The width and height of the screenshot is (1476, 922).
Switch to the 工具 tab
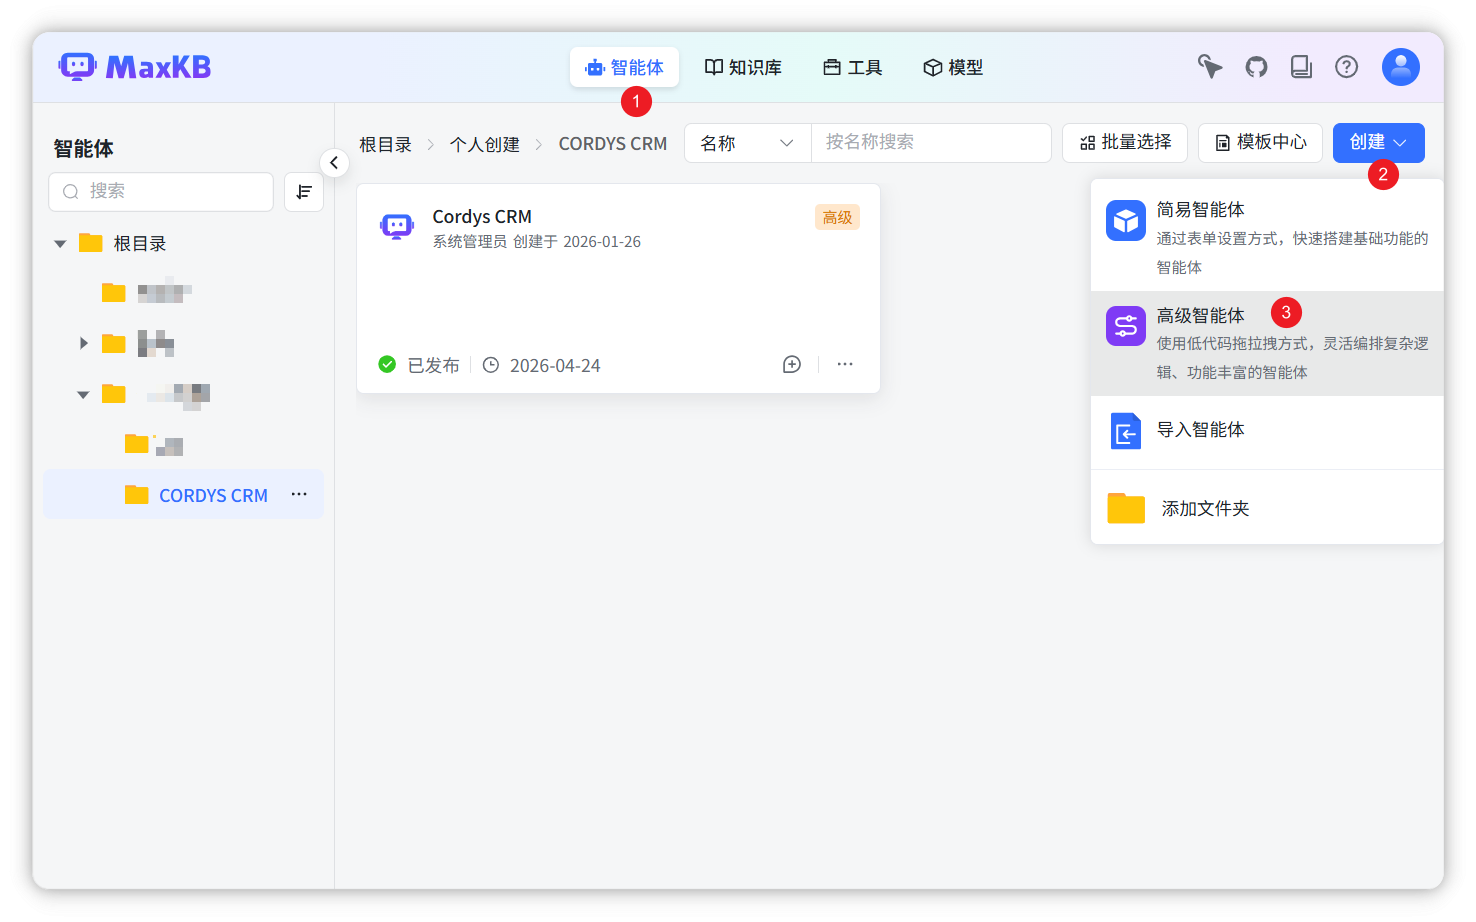coord(853,67)
